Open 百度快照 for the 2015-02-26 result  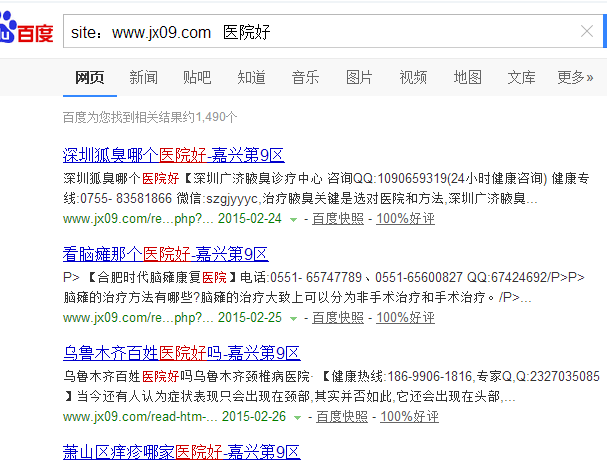point(342,417)
